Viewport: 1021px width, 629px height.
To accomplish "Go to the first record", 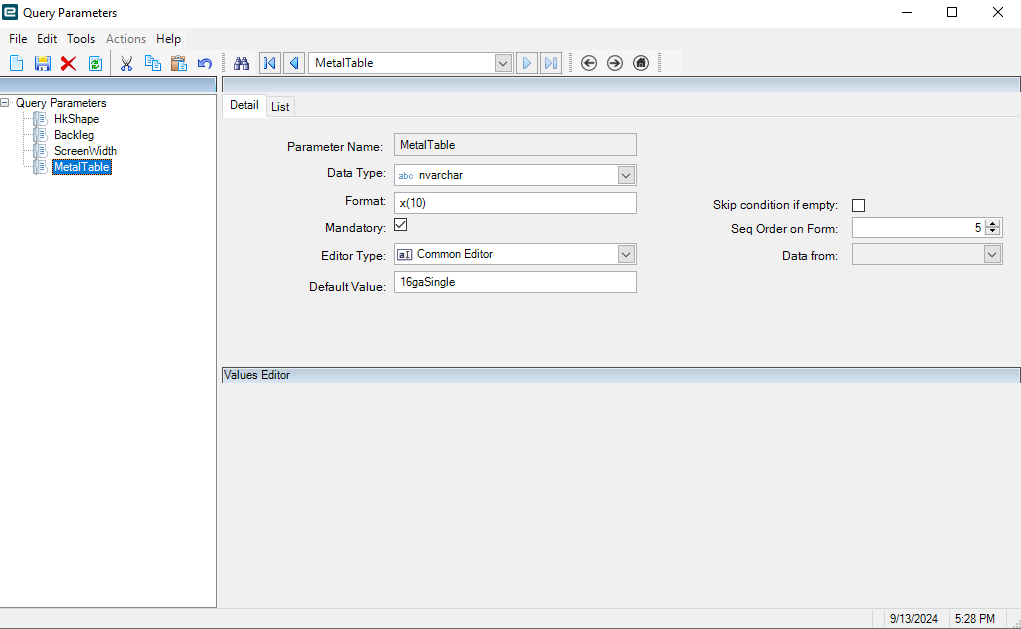I will [x=269, y=63].
